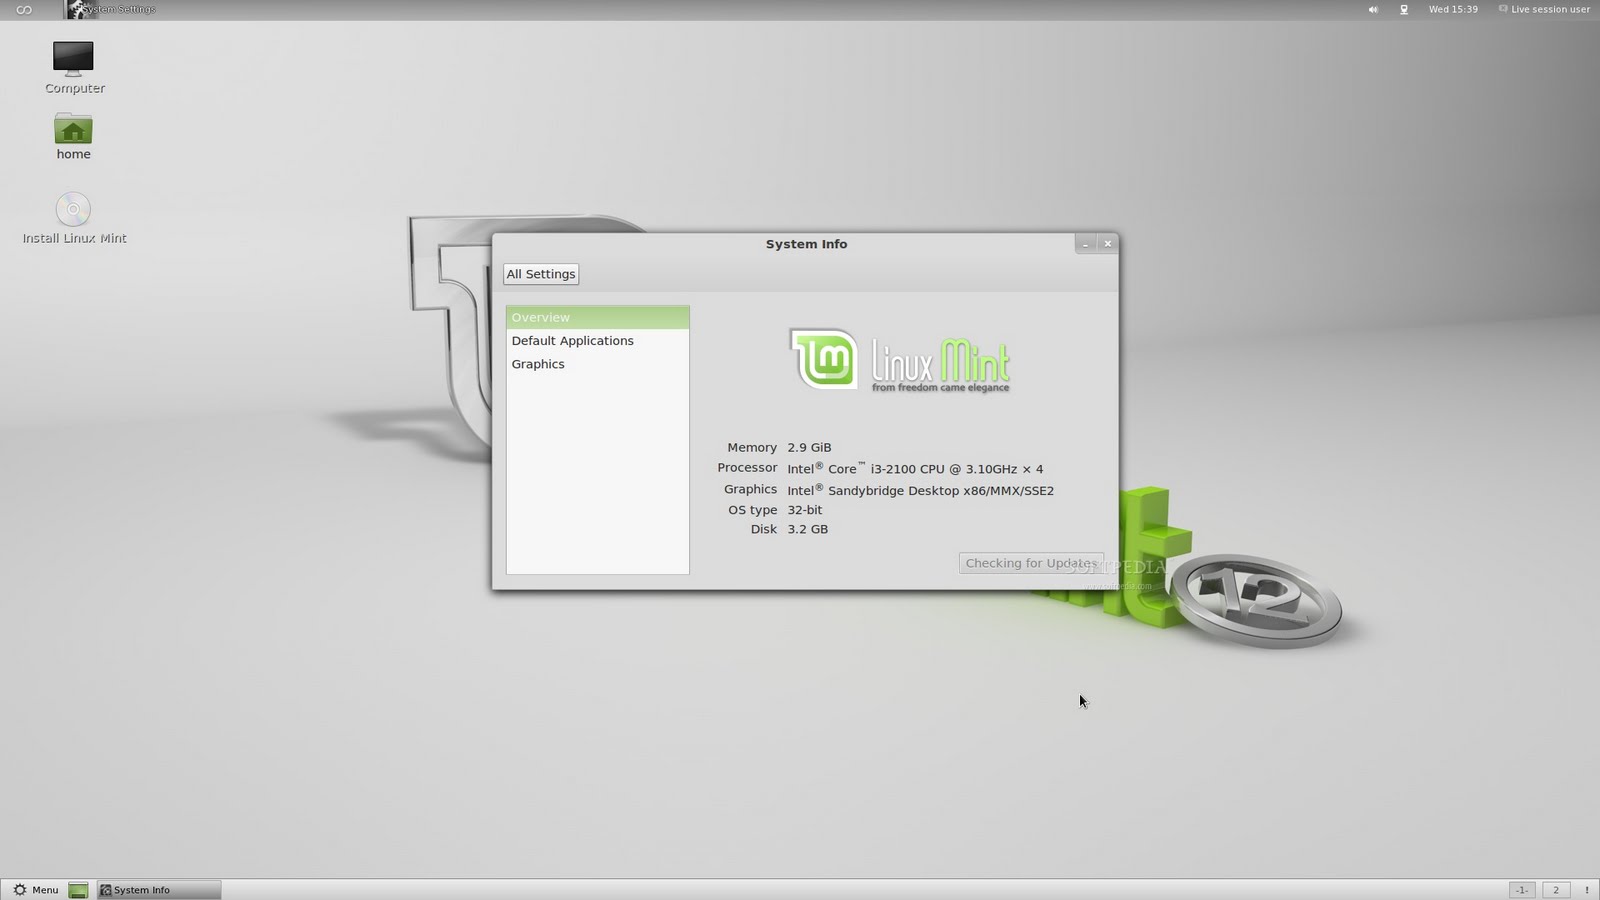Click the System Info taskbar entry
Viewport: 1600px width, 900px height.
coord(139,889)
